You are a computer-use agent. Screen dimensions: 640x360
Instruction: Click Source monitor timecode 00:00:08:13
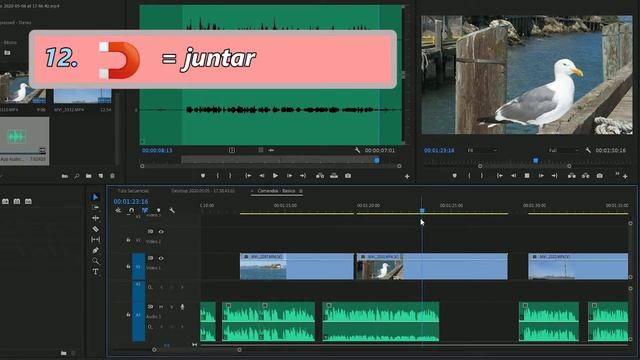coord(157,150)
